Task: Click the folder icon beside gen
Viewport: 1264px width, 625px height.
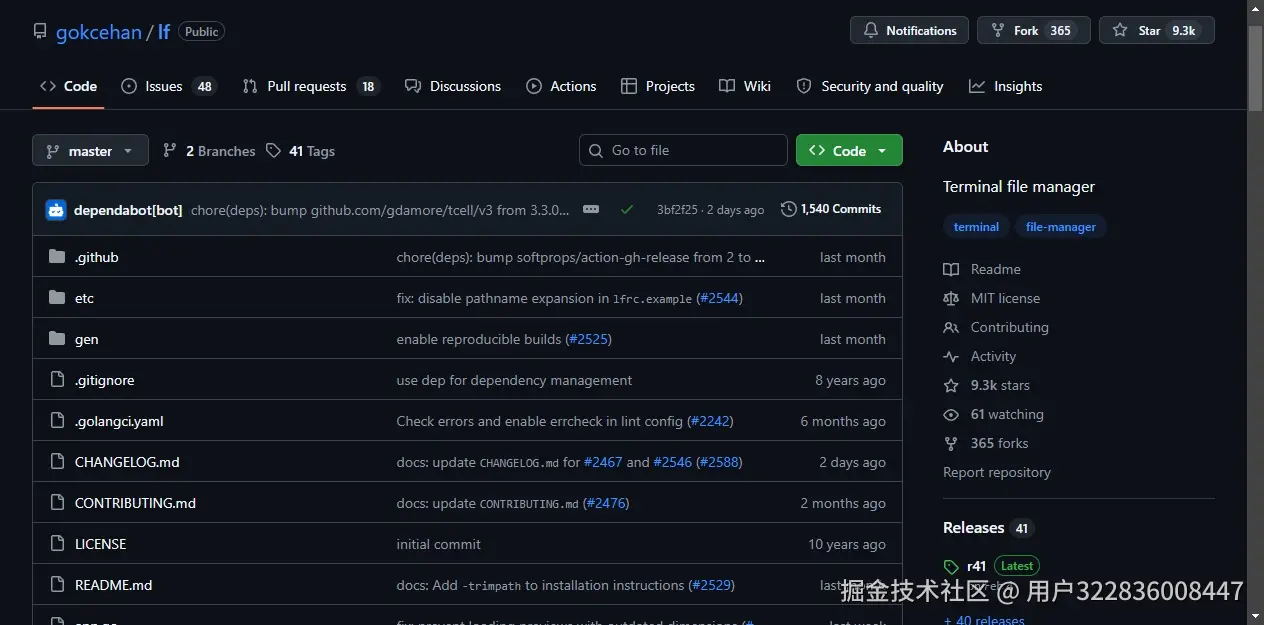Action: pyautogui.click(x=57, y=339)
